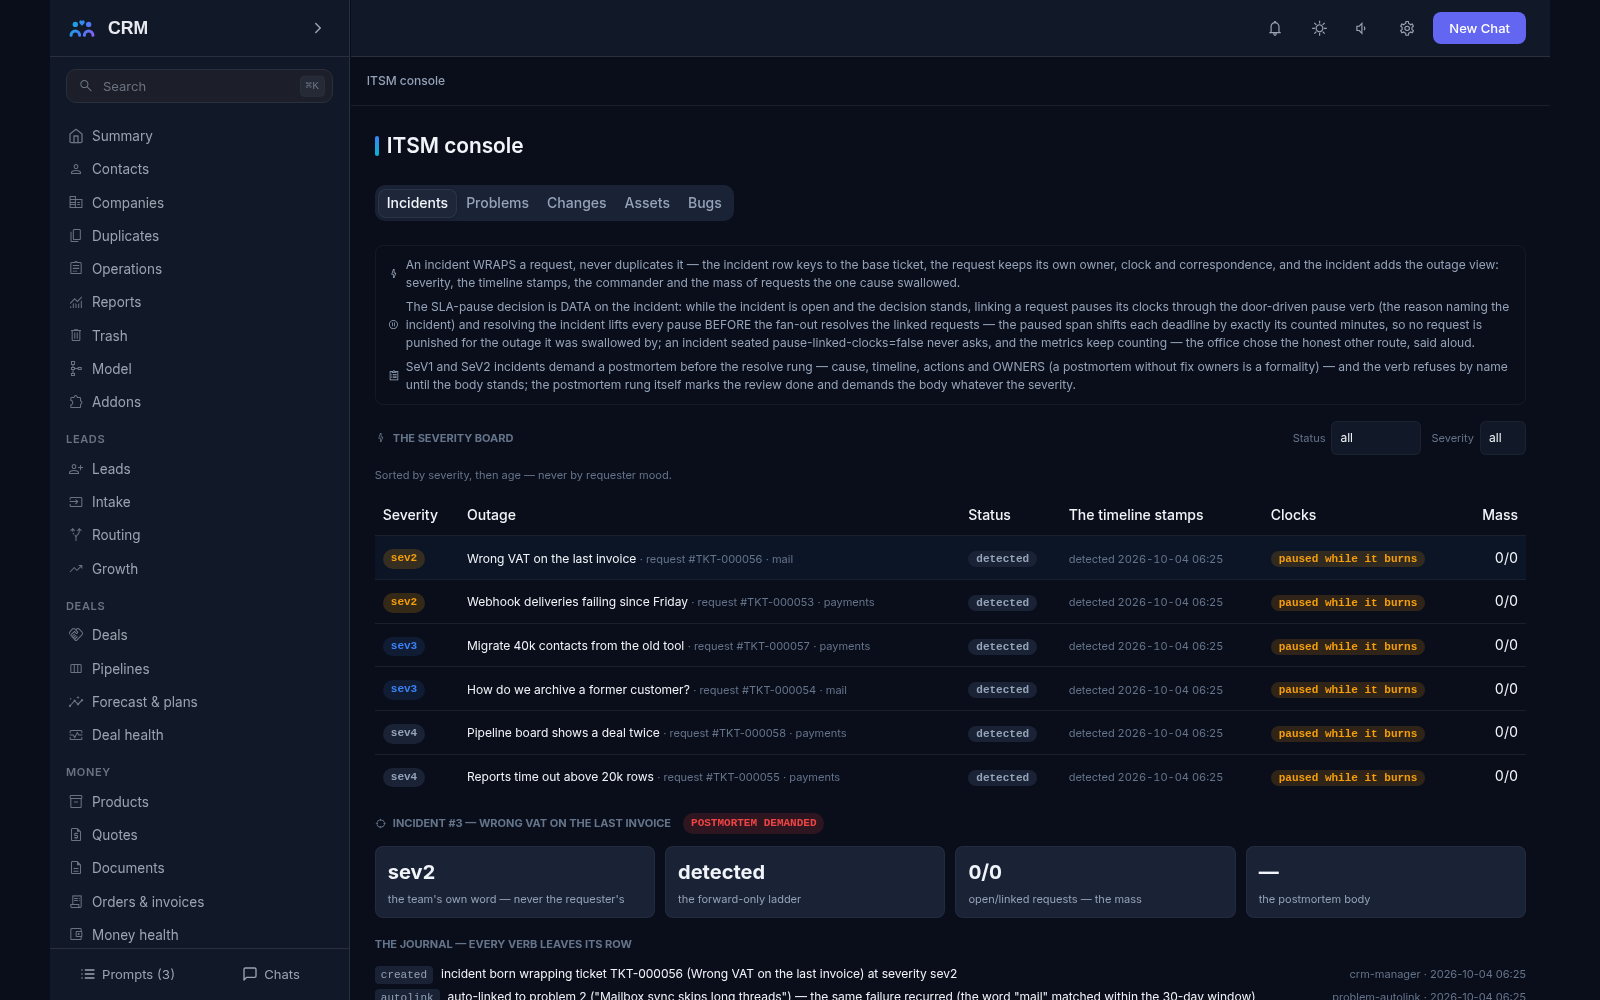This screenshot has width=1600, height=1000.
Task: Click the sev2 badge on Wrong VAT row
Action: pos(404,558)
